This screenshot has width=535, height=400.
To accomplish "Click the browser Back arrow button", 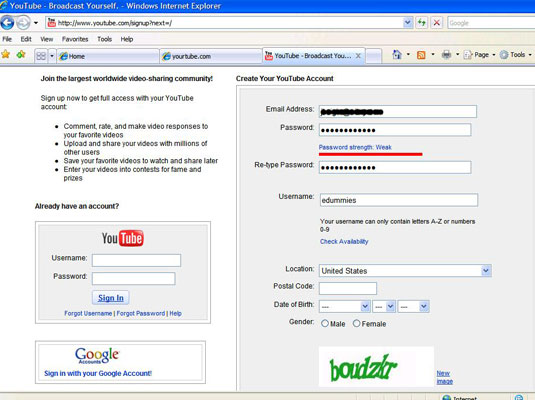I will click(7, 23).
